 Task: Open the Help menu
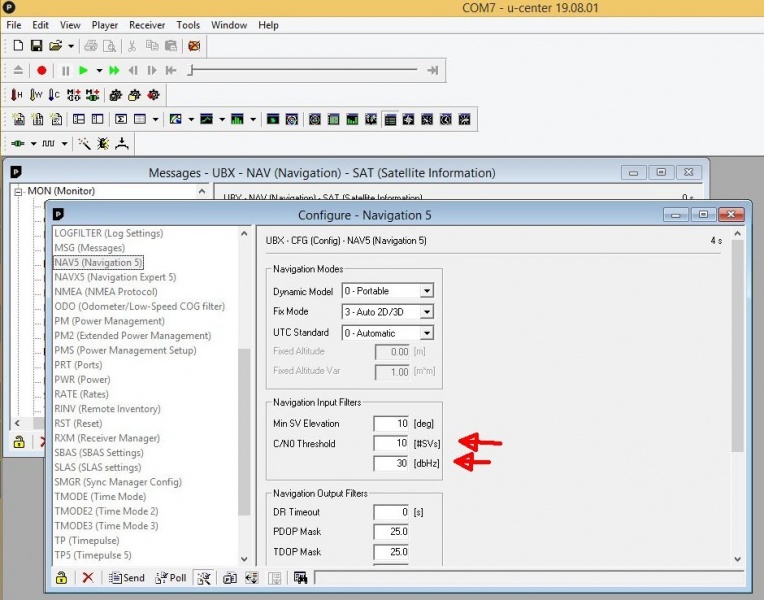tap(268, 25)
